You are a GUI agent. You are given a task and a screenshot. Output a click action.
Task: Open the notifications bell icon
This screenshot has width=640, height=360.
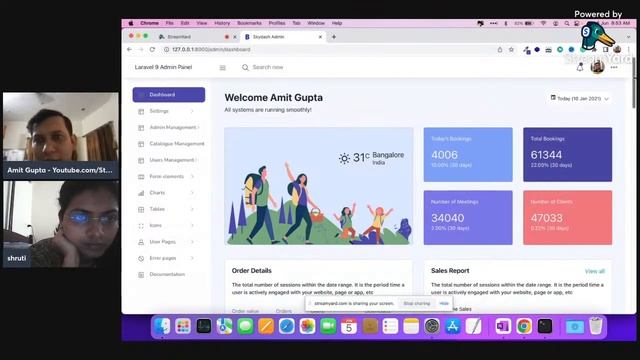coord(580,67)
